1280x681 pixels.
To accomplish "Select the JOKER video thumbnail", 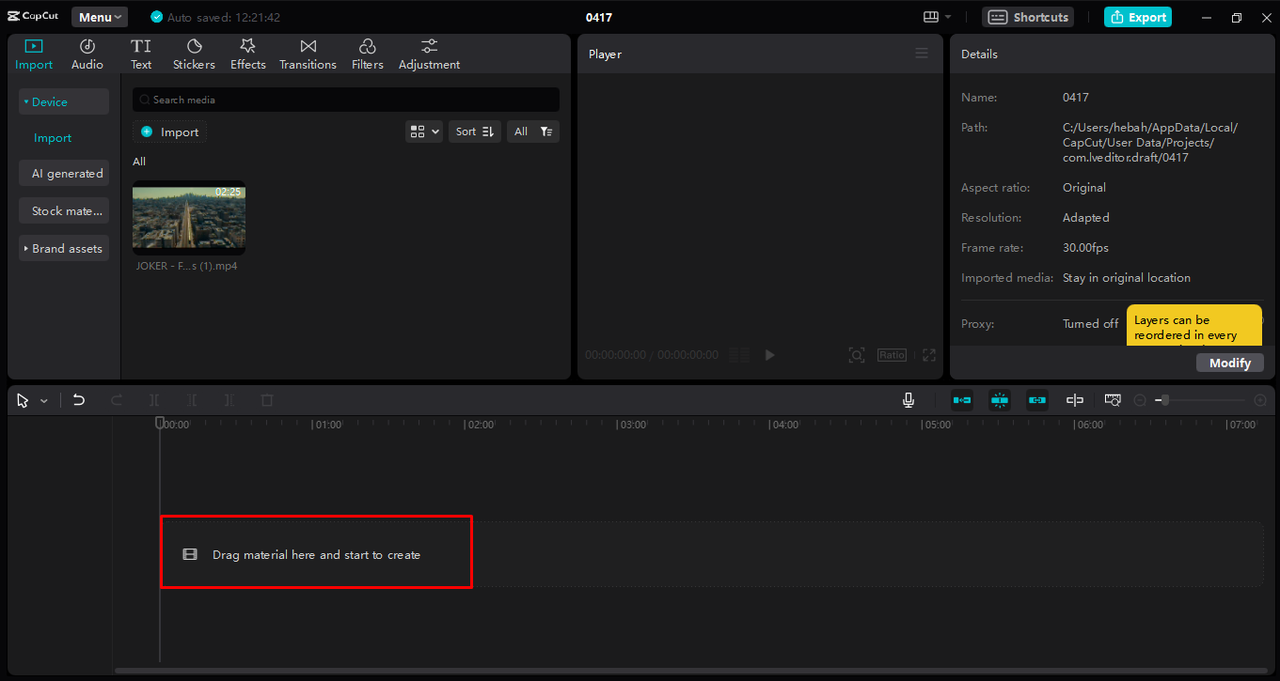I will [x=189, y=217].
